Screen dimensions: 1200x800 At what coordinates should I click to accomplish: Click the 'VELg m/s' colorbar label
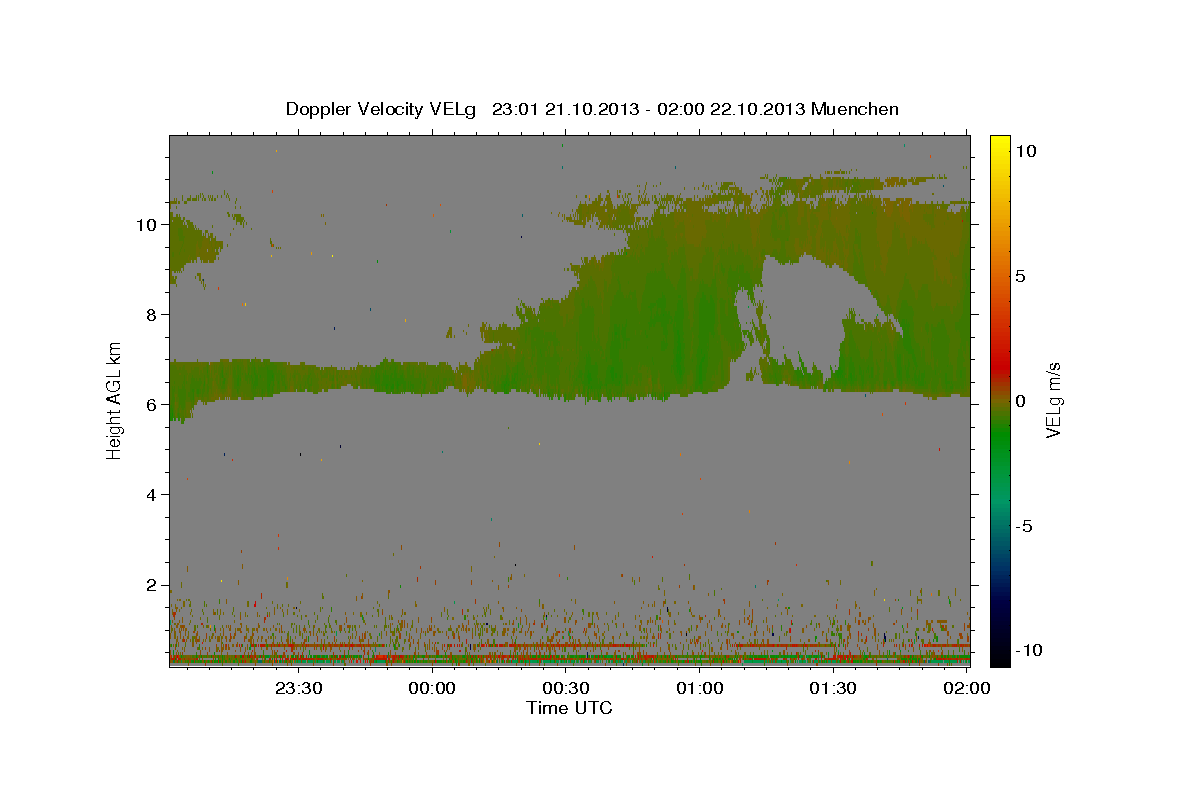tap(1053, 400)
